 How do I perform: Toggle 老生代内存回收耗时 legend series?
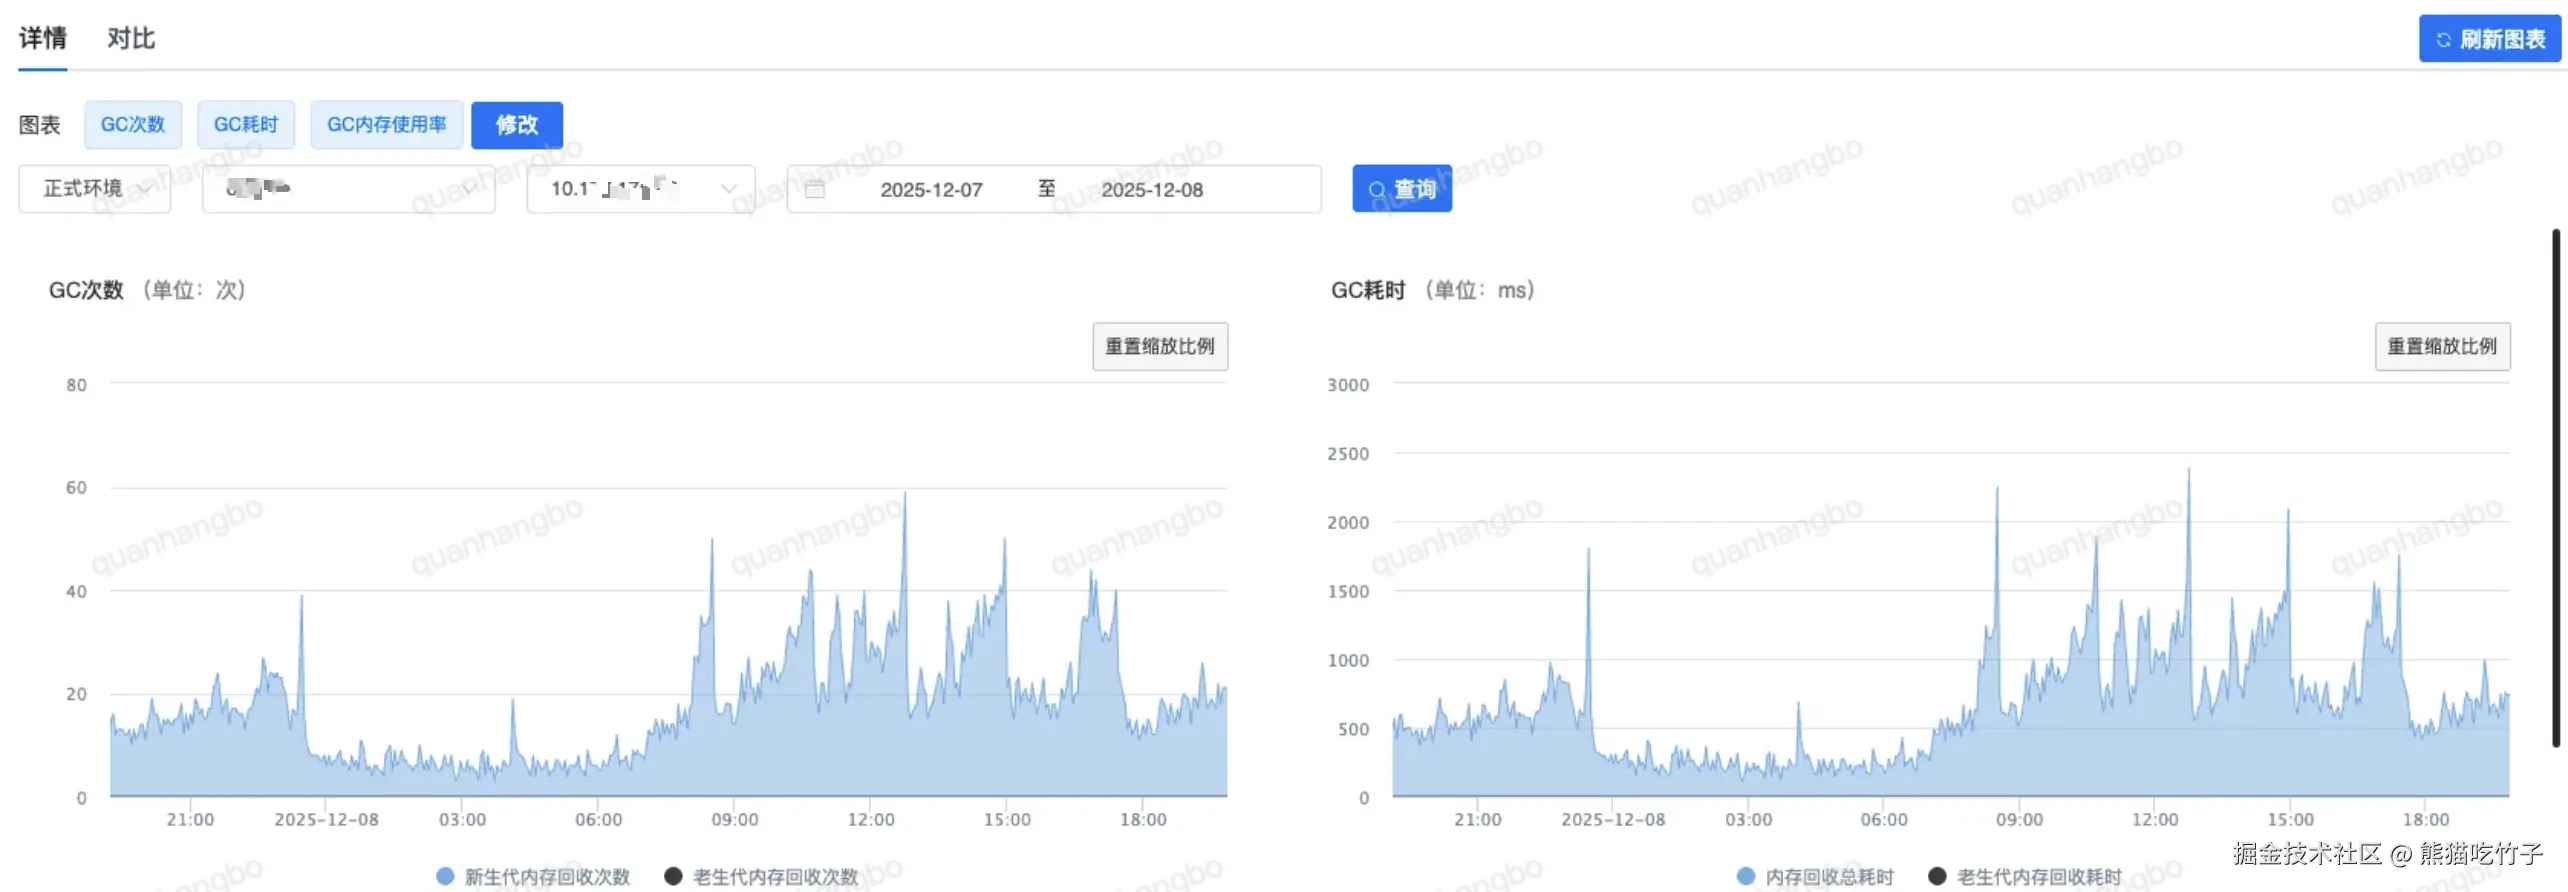click(x=2025, y=876)
